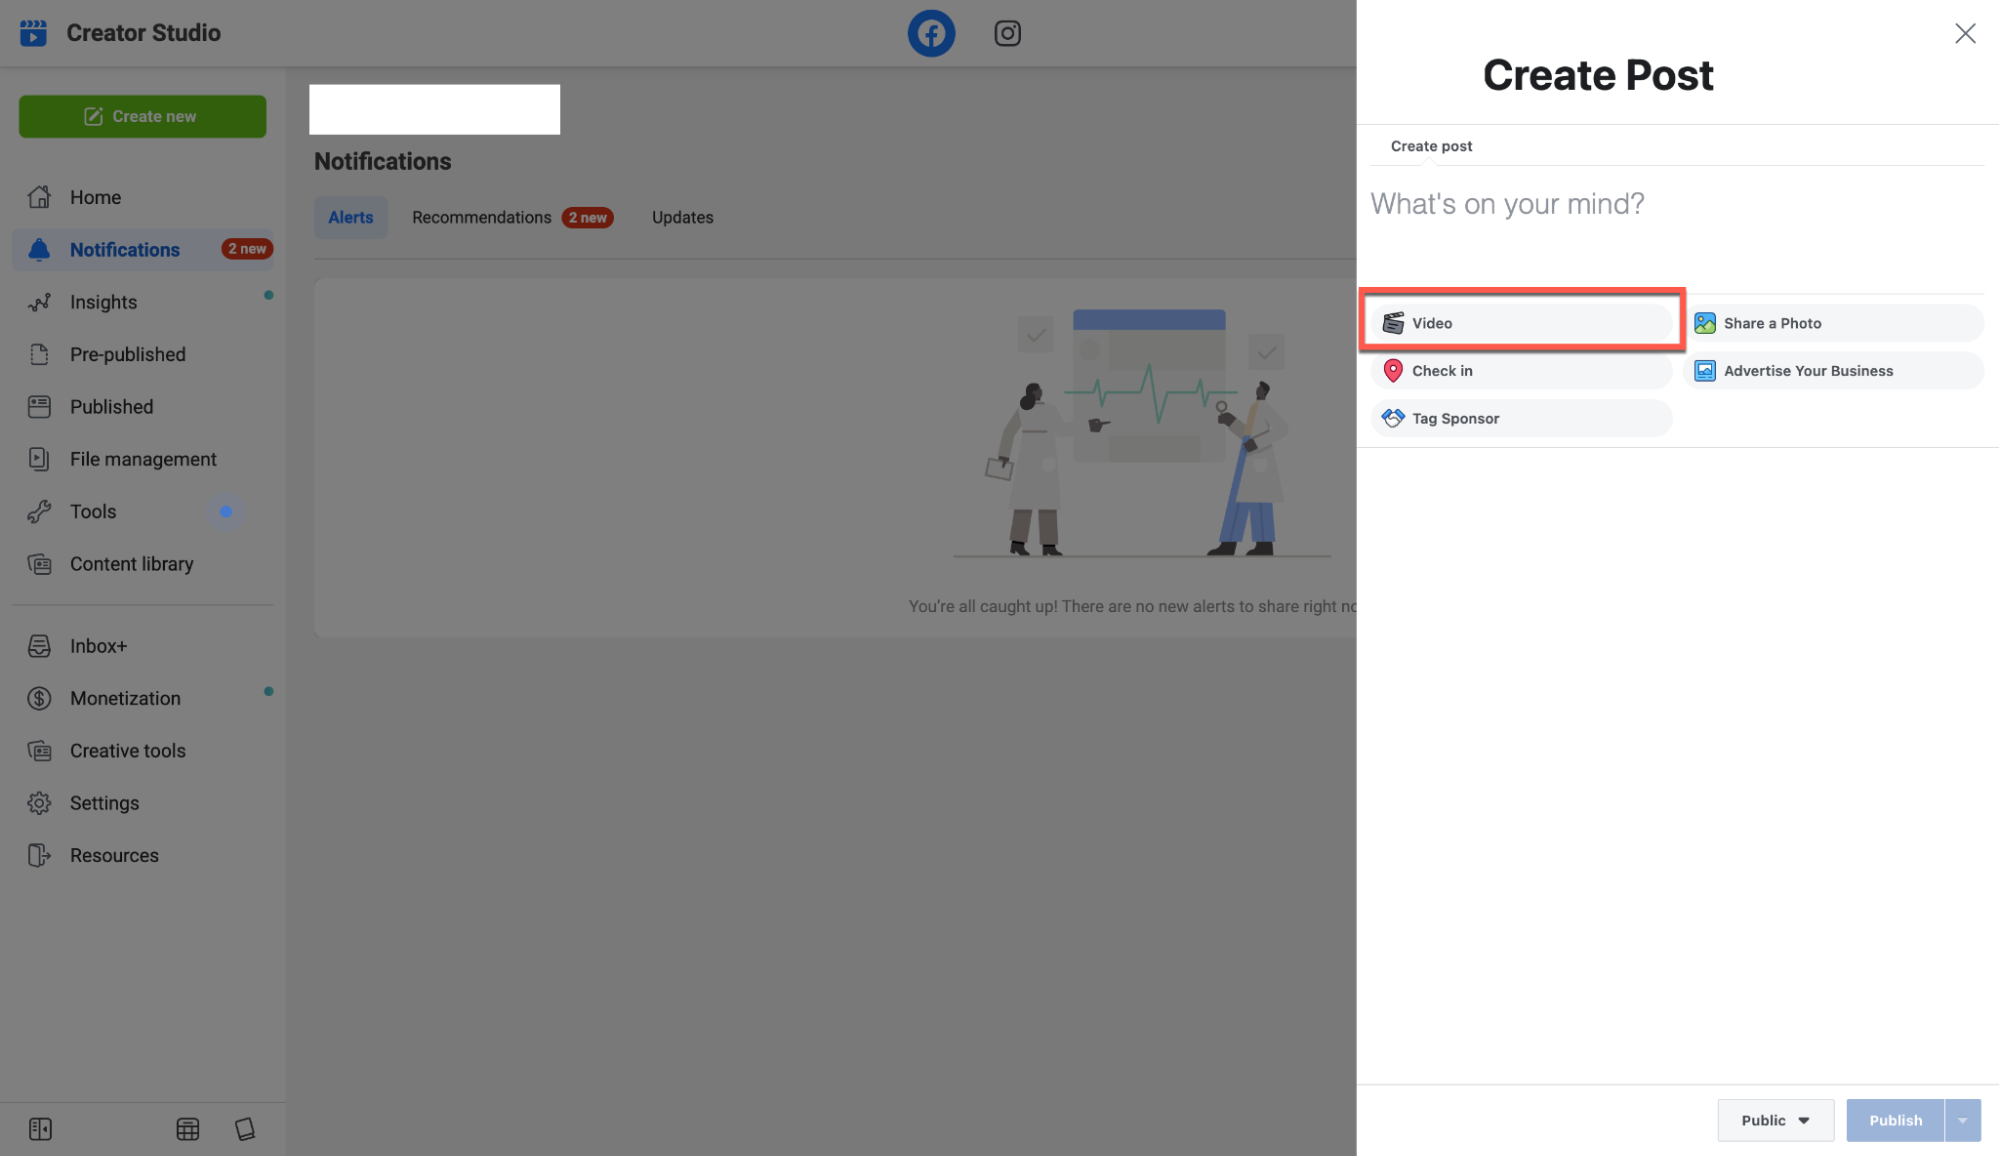1999x1156 pixels.
Task: Toggle the Alerts notification filter
Action: [351, 217]
